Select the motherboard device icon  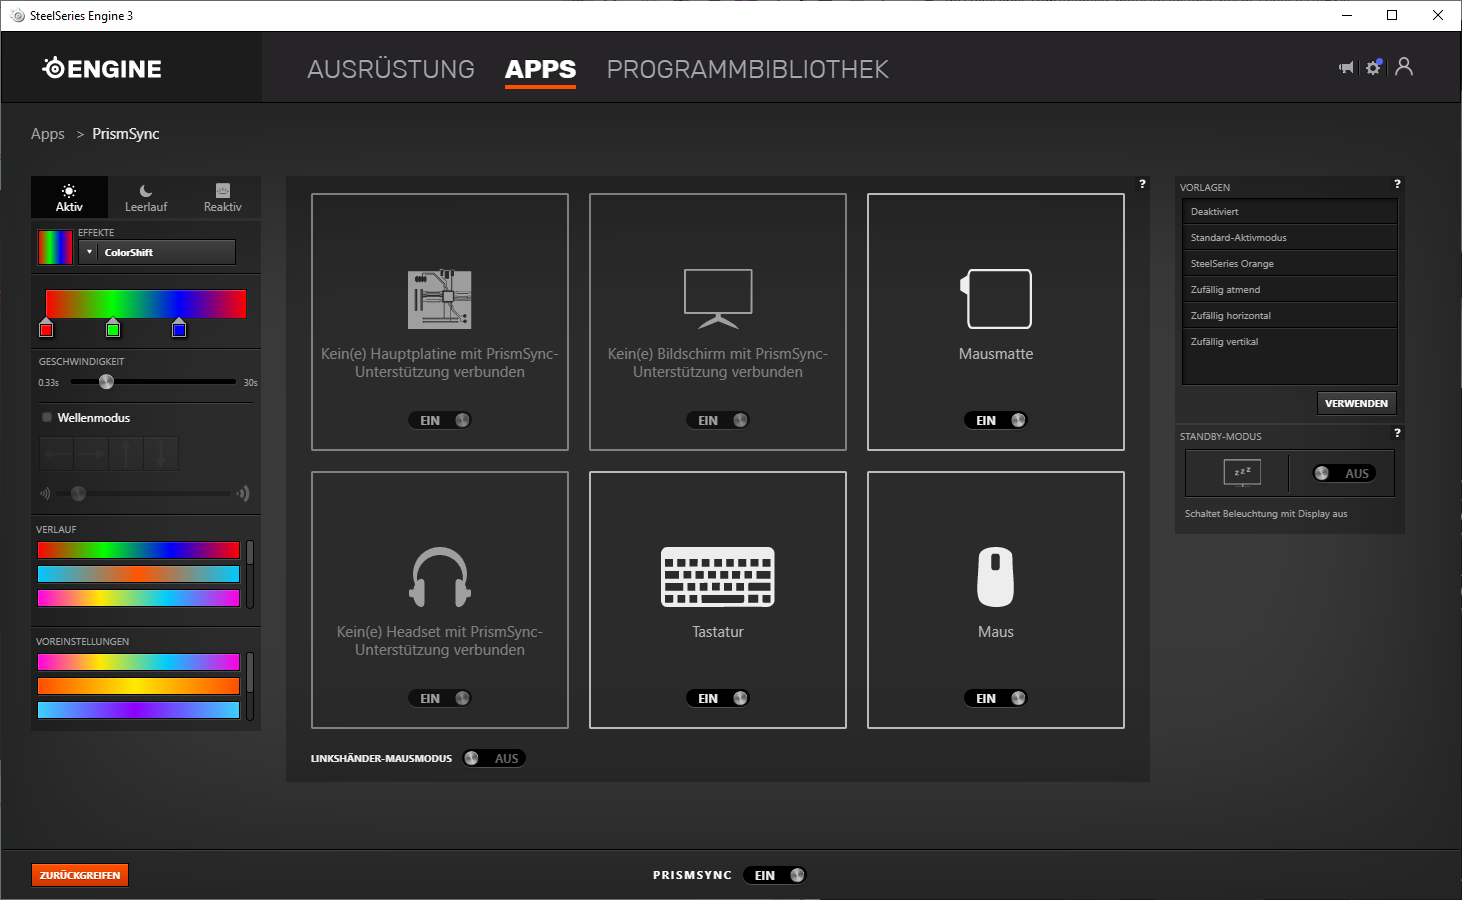coord(440,299)
